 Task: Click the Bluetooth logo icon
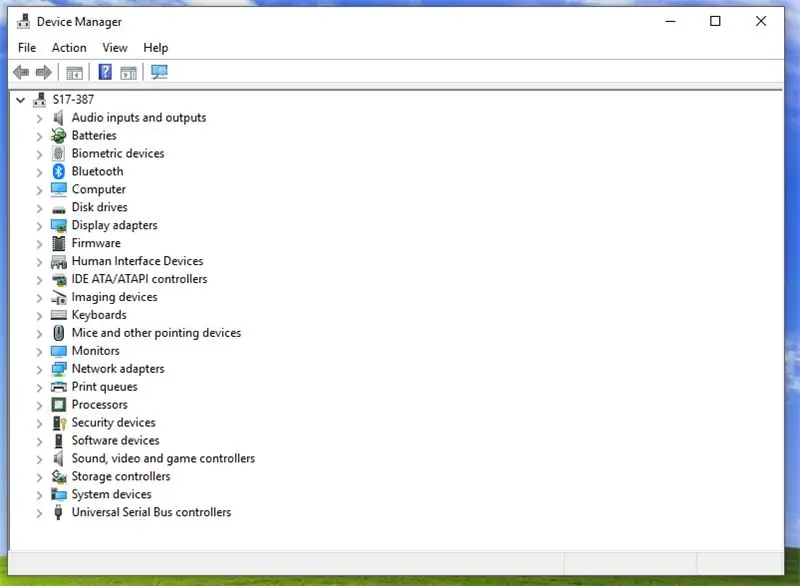(58, 171)
